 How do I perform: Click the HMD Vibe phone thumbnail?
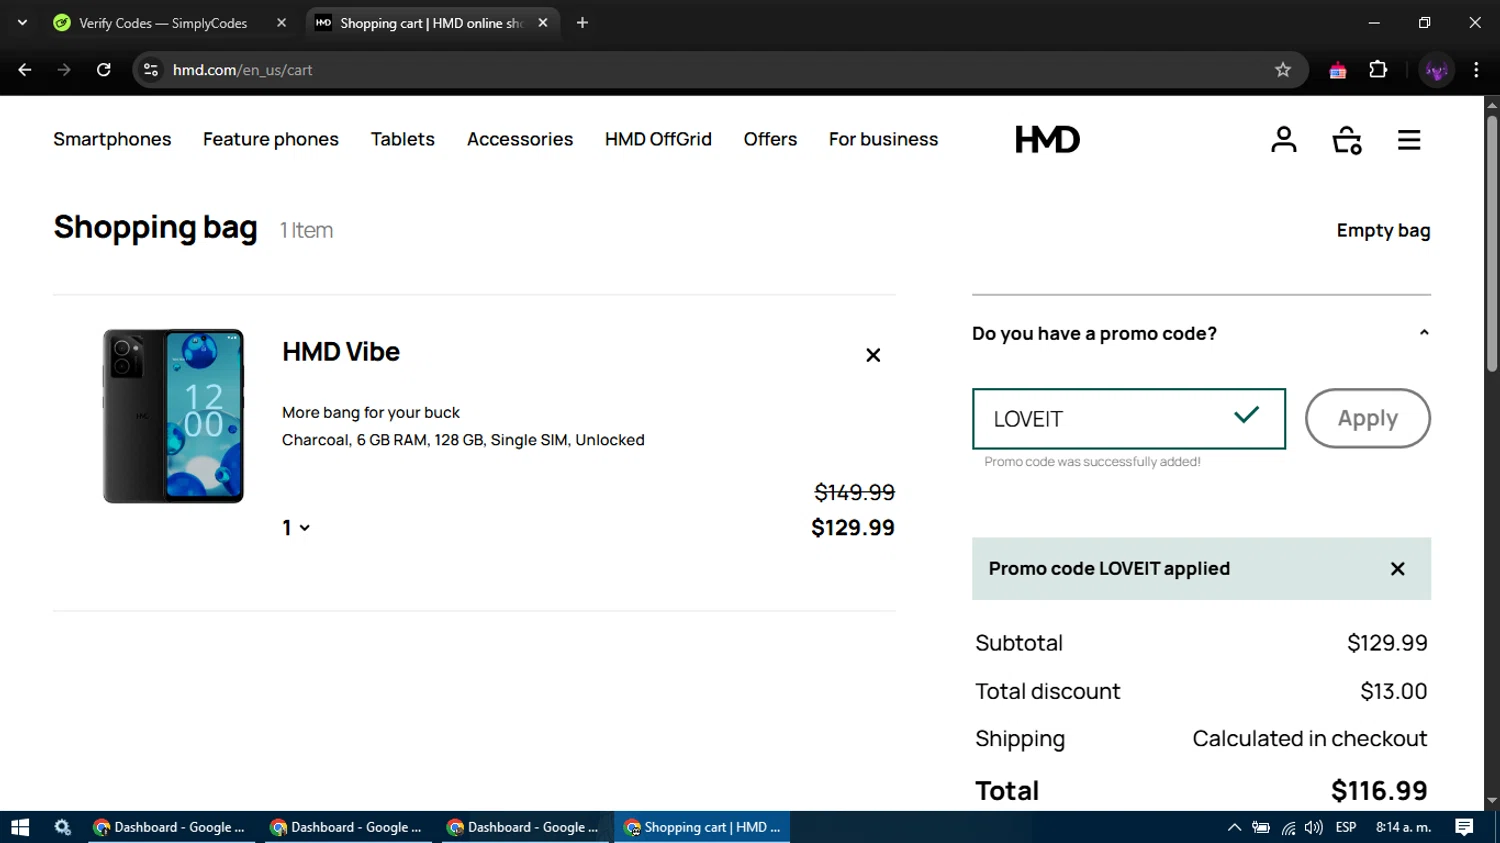173,416
